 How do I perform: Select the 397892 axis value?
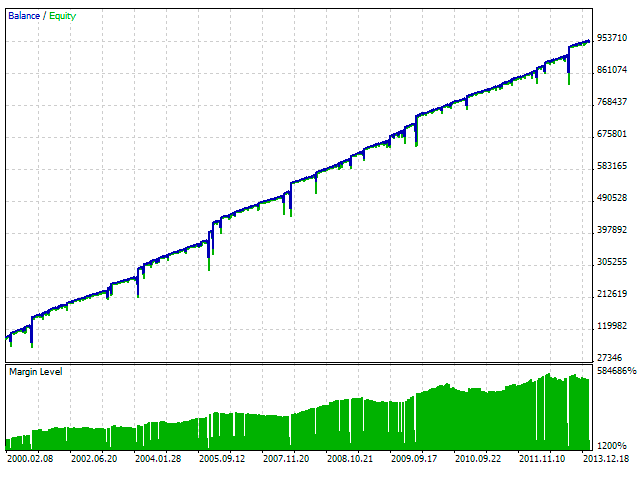point(612,230)
